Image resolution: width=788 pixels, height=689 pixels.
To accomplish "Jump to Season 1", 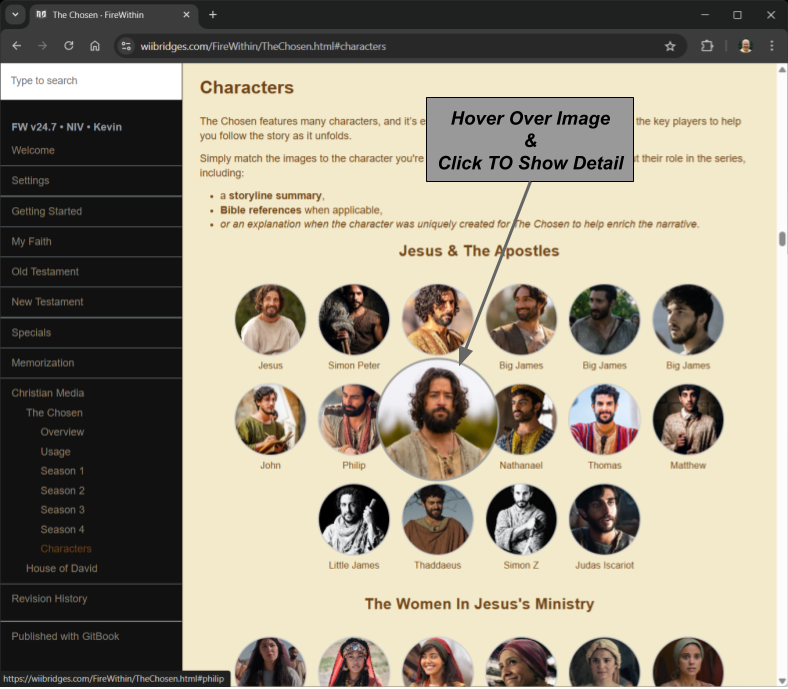I will [62, 471].
